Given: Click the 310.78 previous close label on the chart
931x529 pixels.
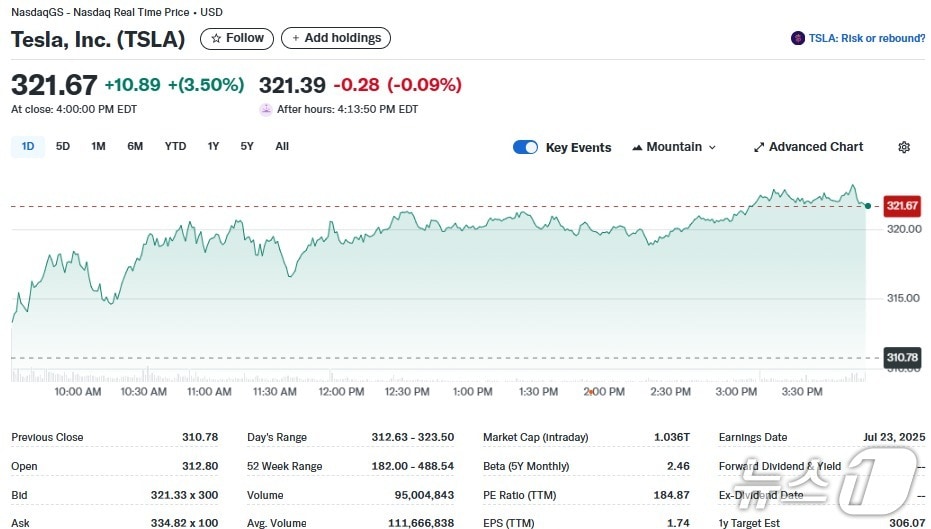Looking at the screenshot, I should [901, 357].
